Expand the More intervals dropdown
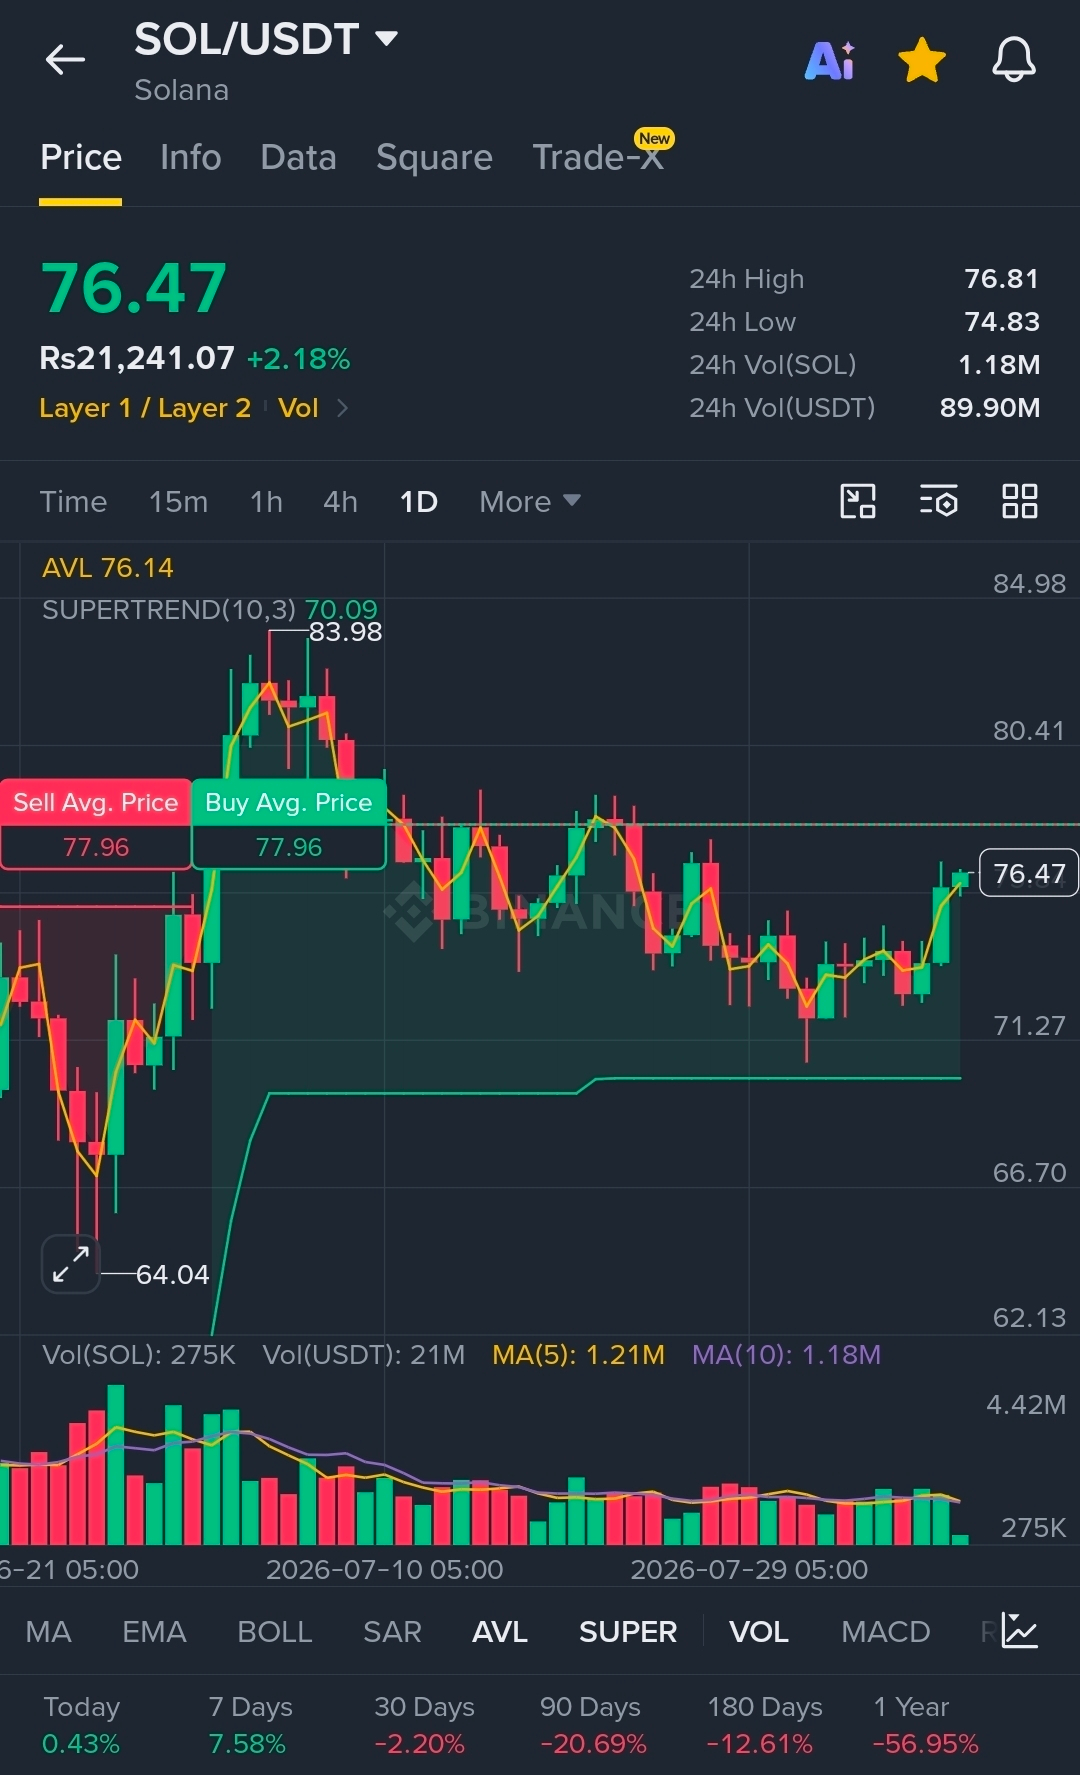Screen dimensions: 1080x1775 tap(529, 502)
